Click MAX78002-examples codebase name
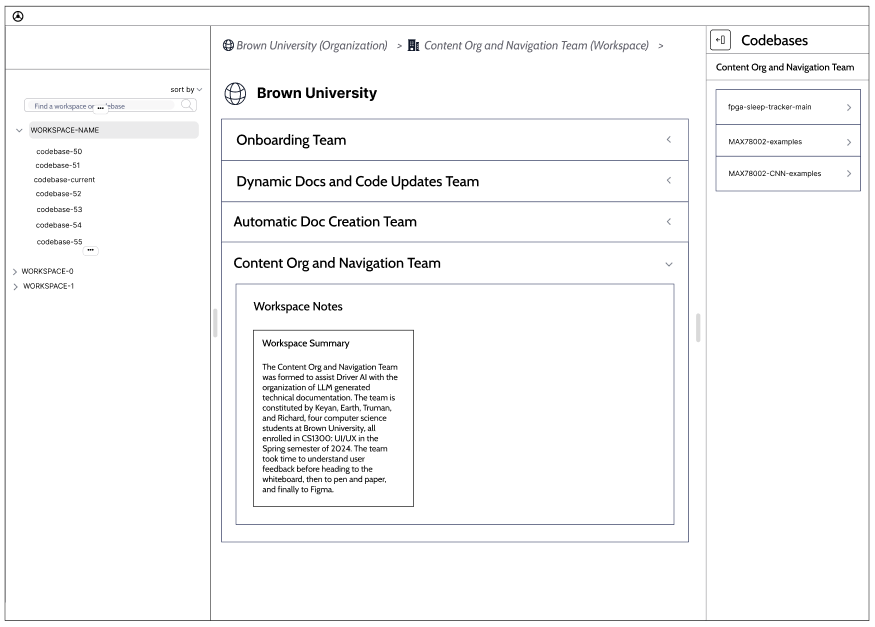The image size is (875, 627). tap(765, 142)
